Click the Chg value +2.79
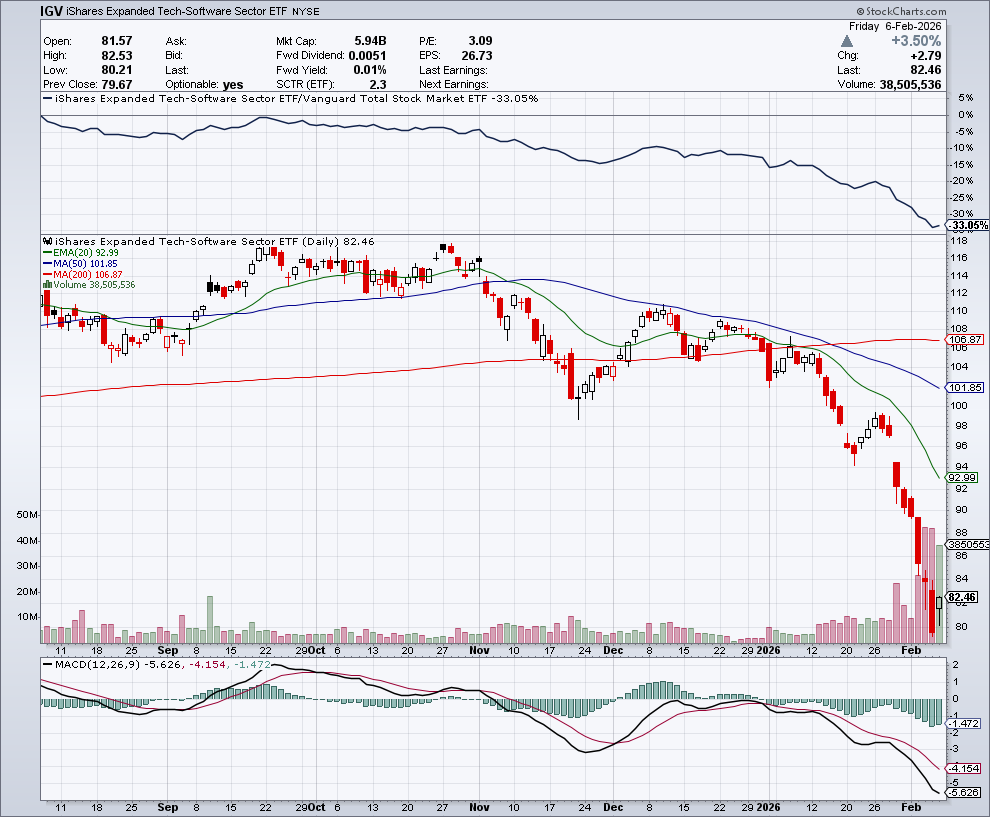The image size is (990, 817). click(926, 56)
